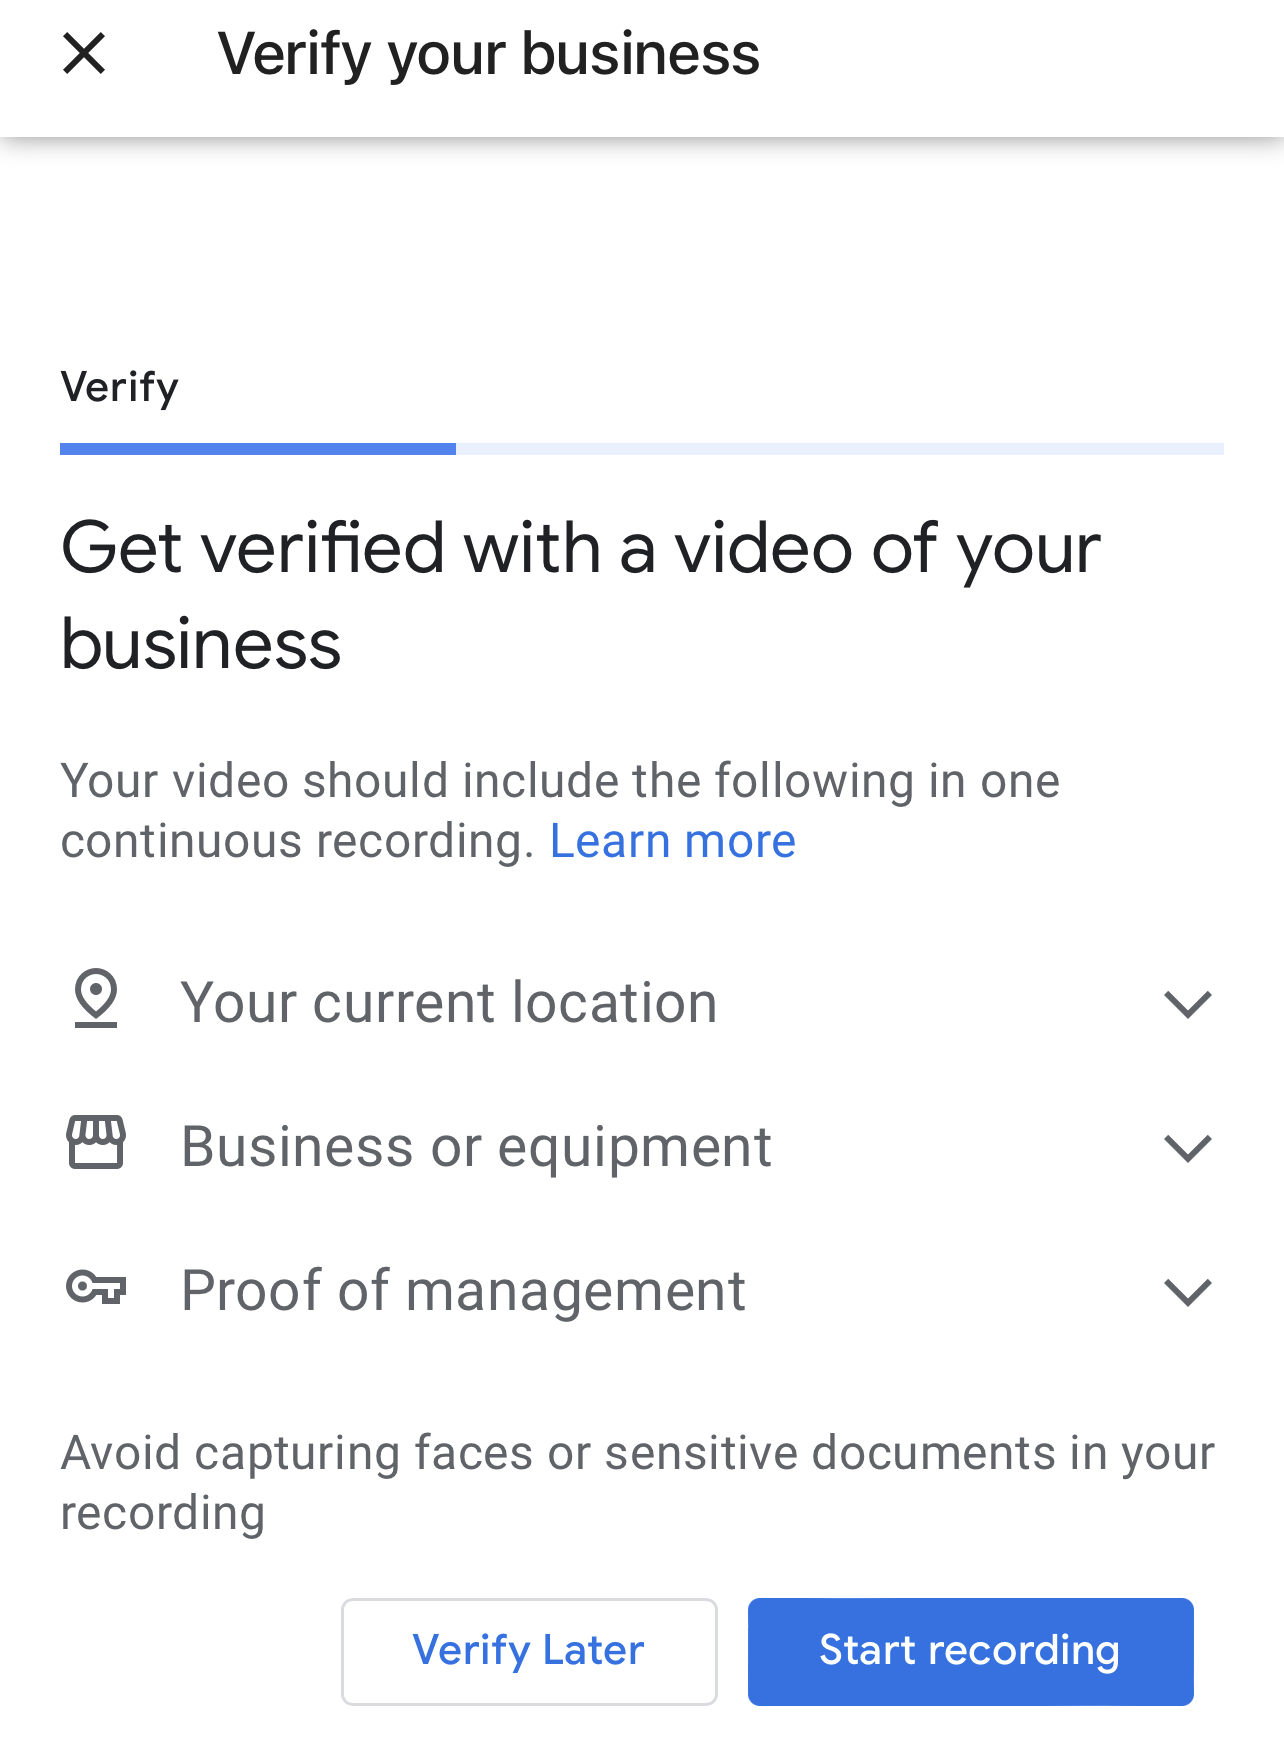Click the Avoid capturing faces notice text

638,1483
